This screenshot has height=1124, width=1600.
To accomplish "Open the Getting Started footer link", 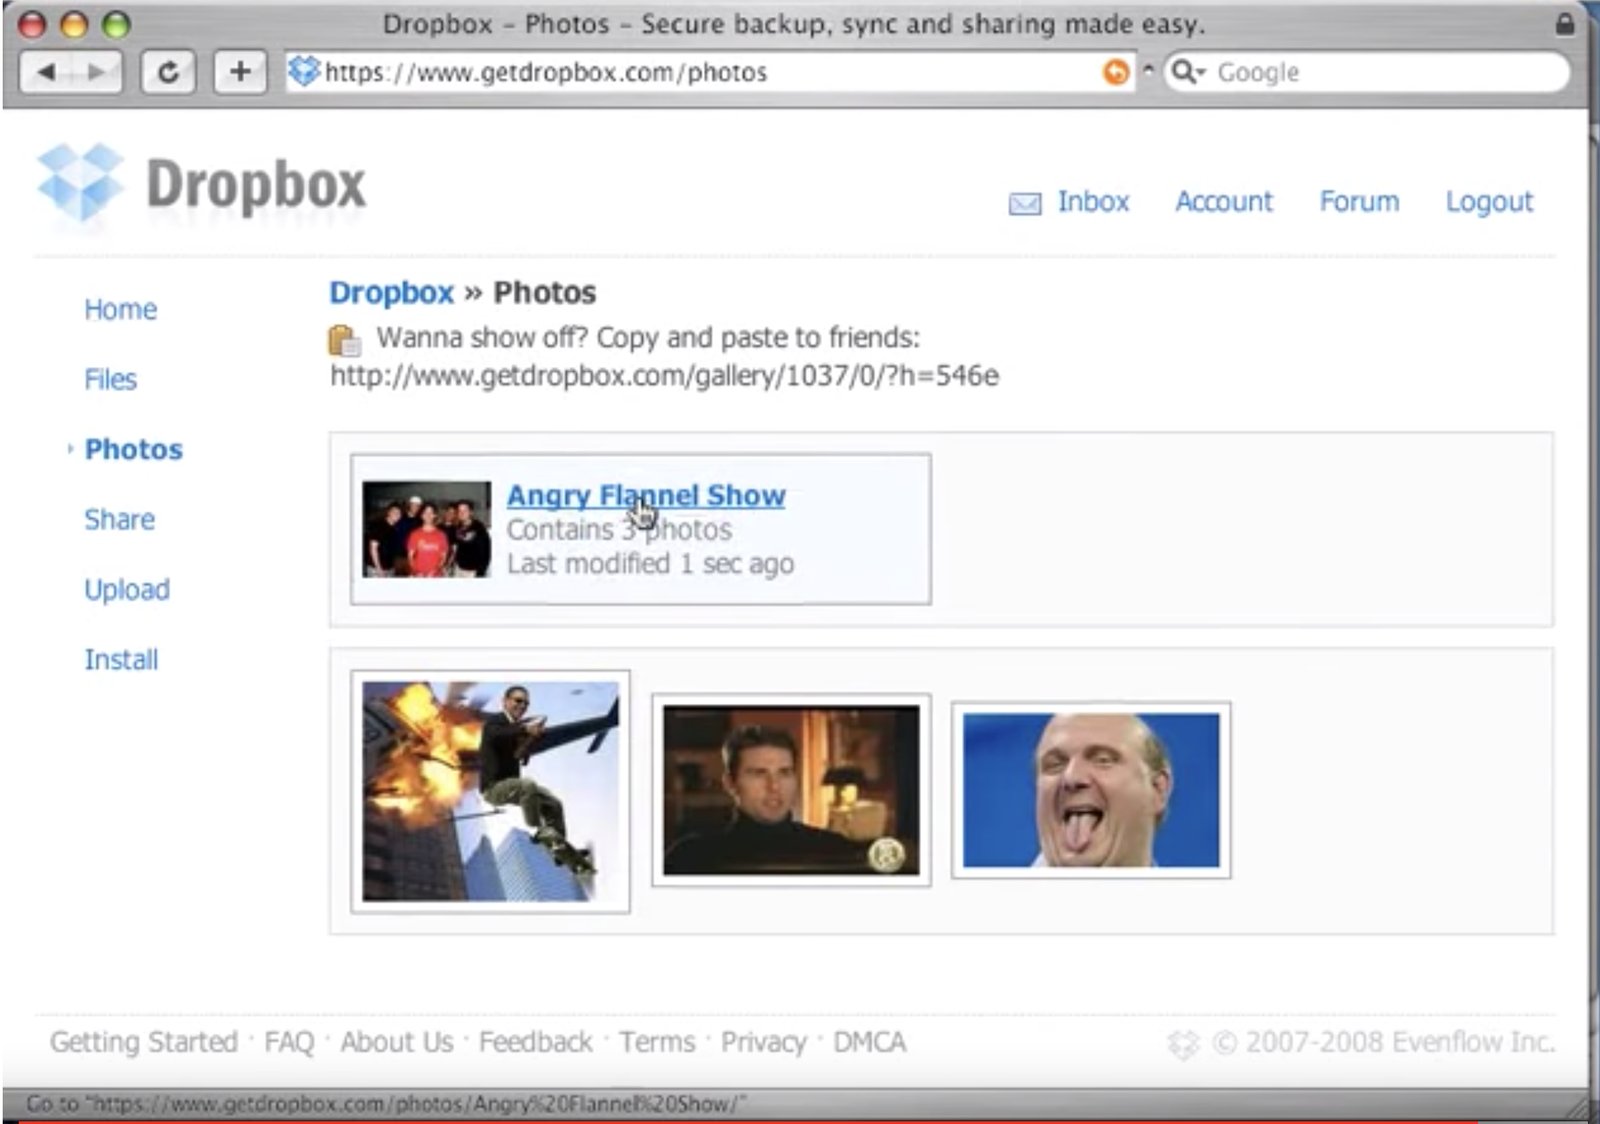I will (144, 1042).
